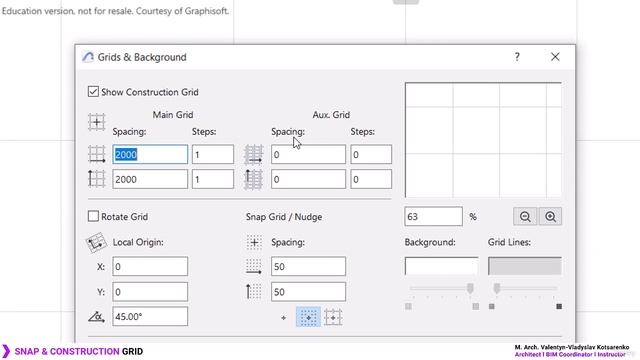This screenshot has height=360, width=640.
Task: Click the rotated grid angle icon
Action: (x=96, y=317)
